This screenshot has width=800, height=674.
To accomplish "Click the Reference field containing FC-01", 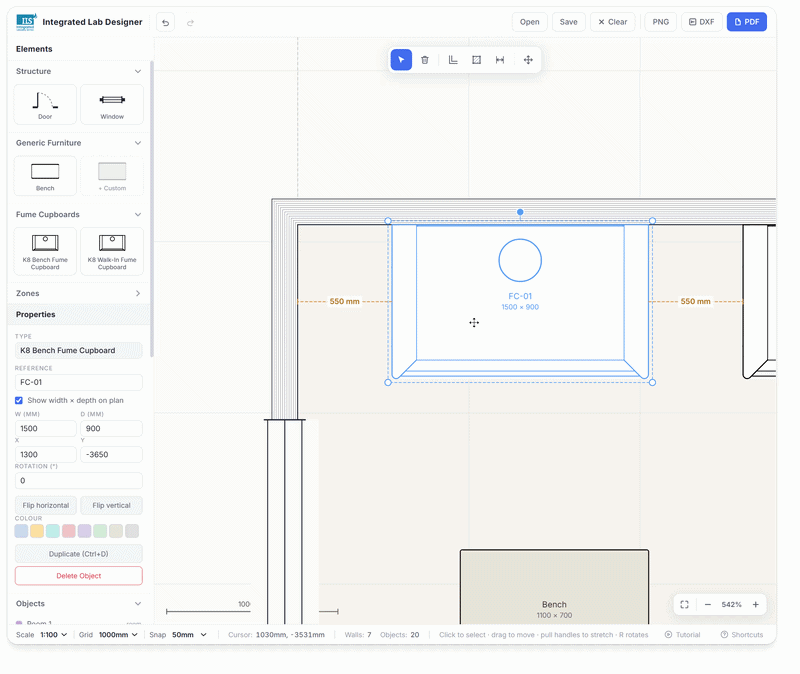I will (x=79, y=382).
